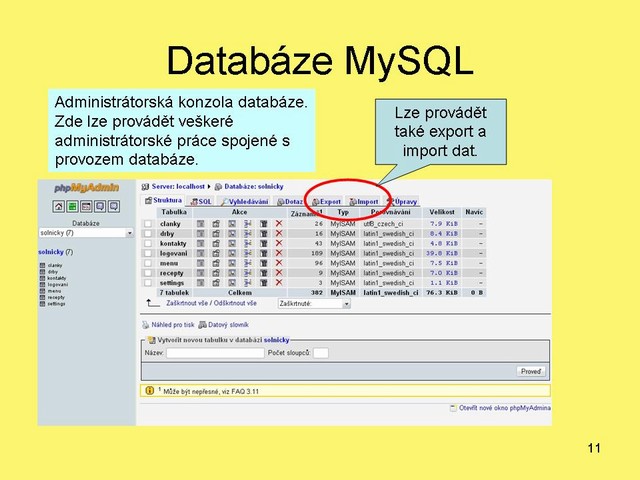Open the Úpravy tab
The height and width of the screenshot is (480, 640).
tap(402, 202)
